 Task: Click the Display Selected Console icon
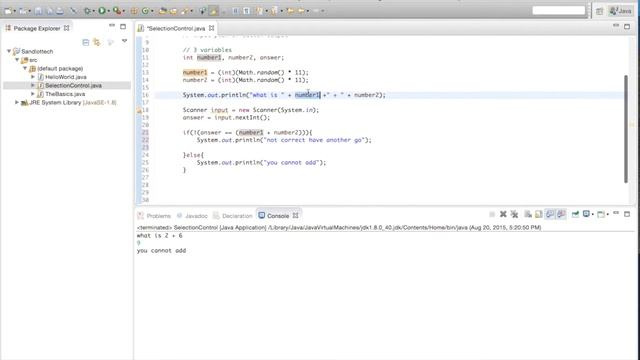tap(587, 214)
